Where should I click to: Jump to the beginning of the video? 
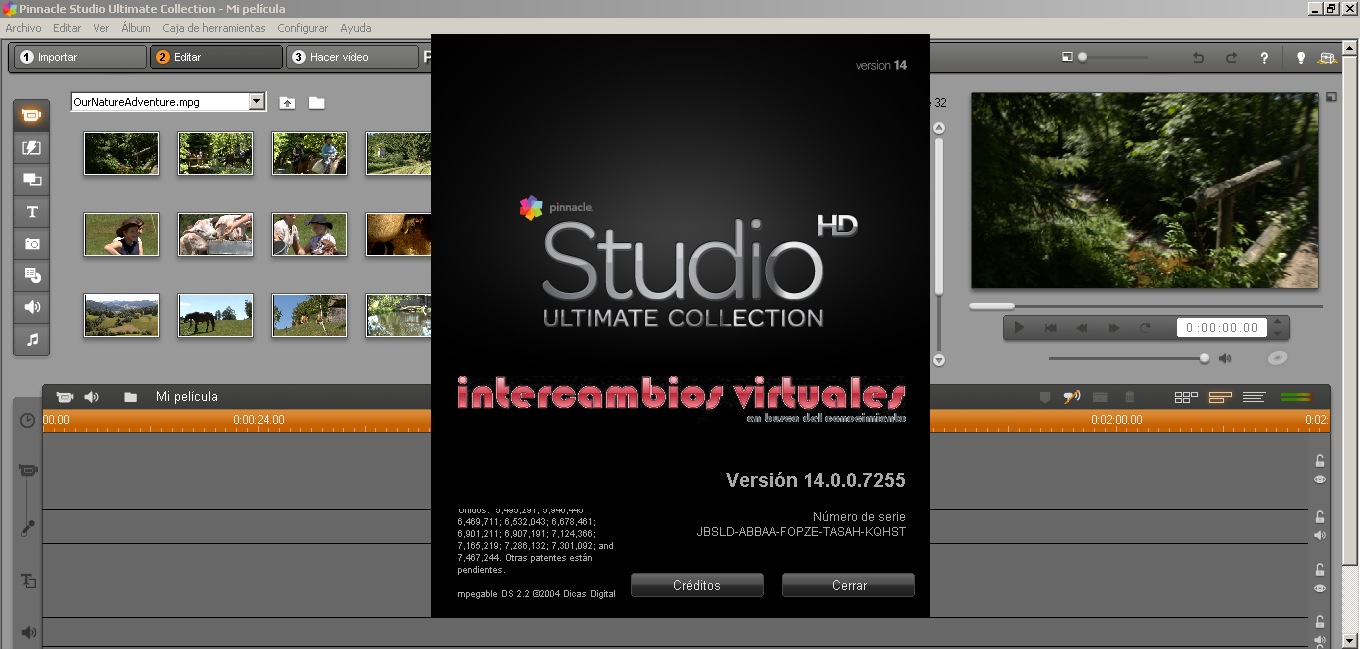pos(1051,327)
